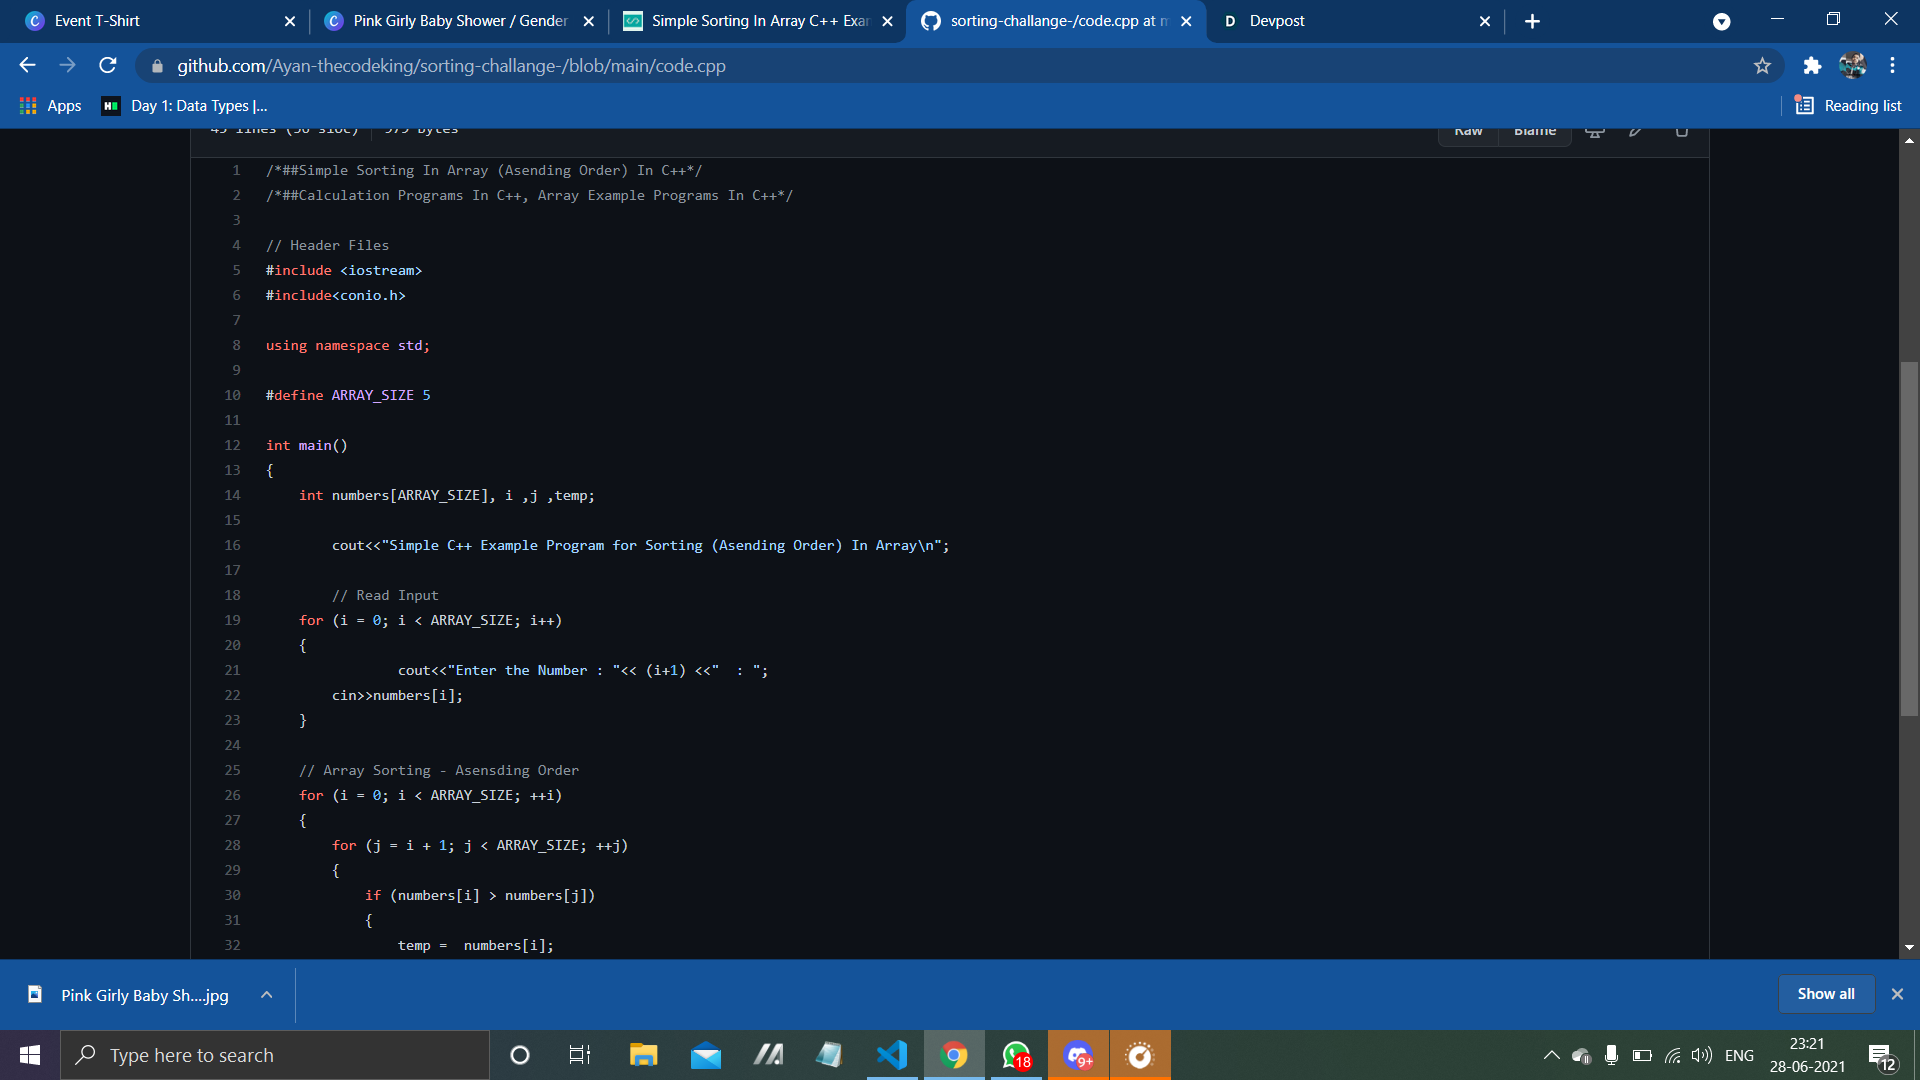Click the browser reload icon
The height and width of the screenshot is (1080, 1920).
pyautogui.click(x=108, y=66)
